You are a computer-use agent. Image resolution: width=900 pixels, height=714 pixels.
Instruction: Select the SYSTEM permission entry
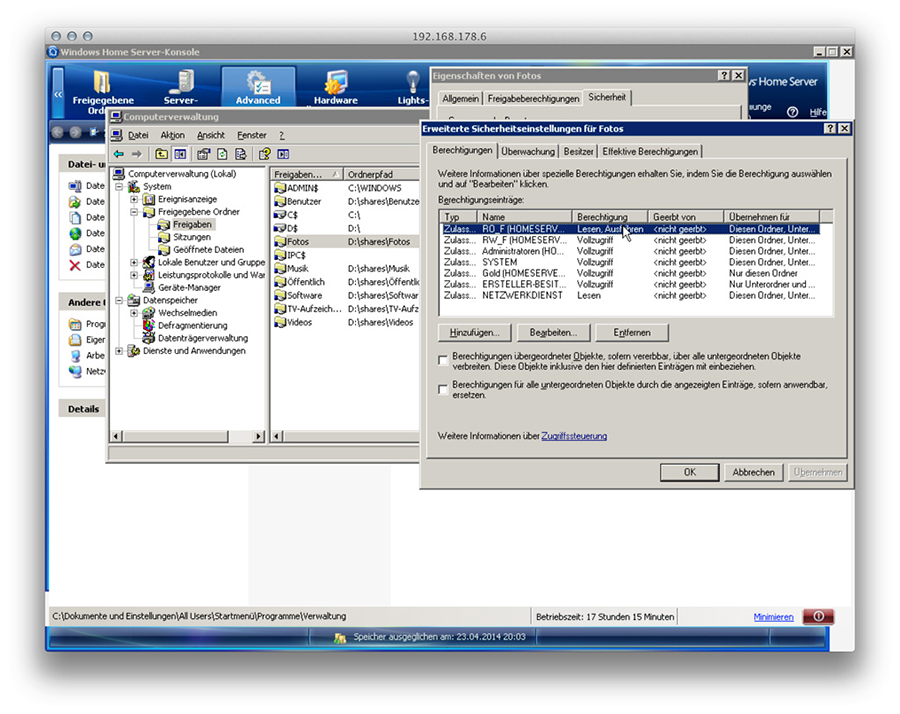tap(631, 262)
